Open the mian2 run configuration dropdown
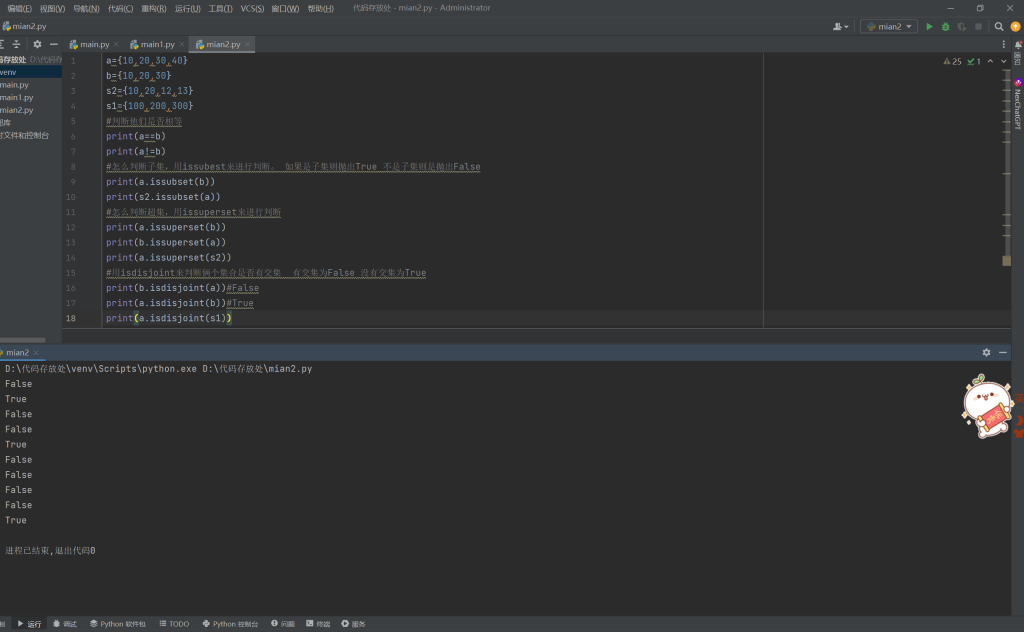The height and width of the screenshot is (632, 1024). point(888,27)
